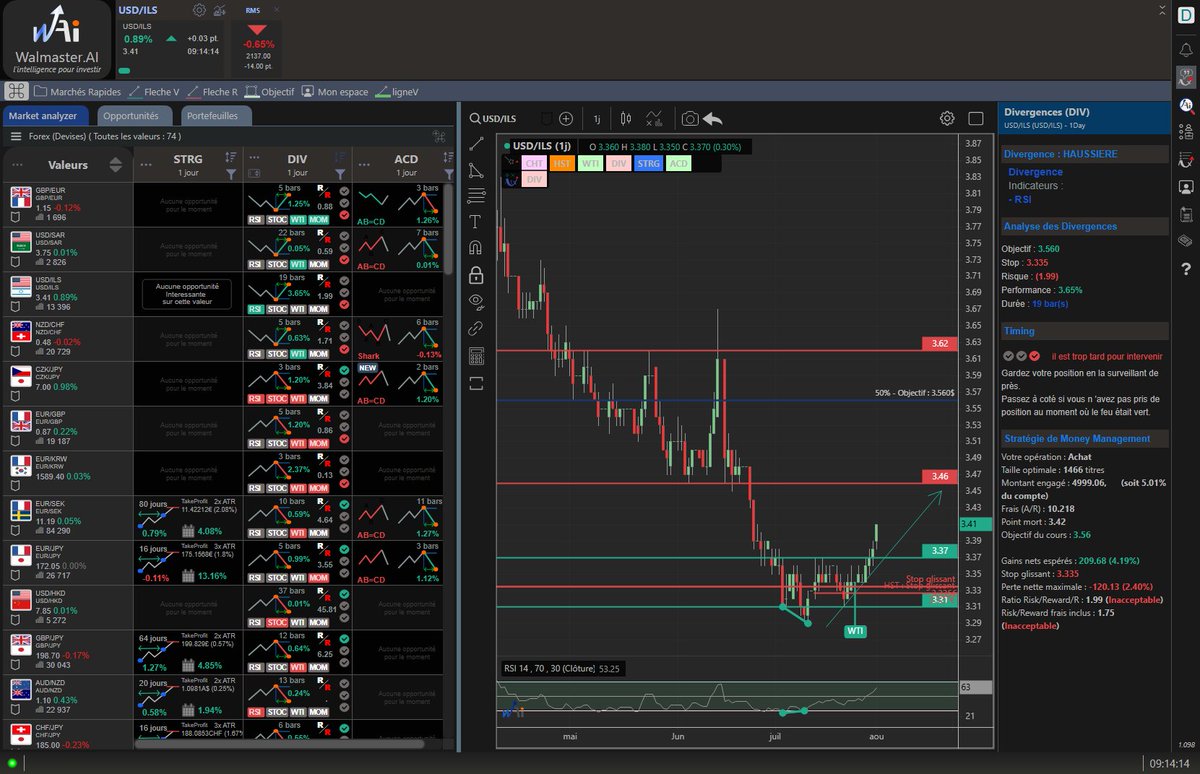
Task: Open Marchés Rapides folder
Action: tap(77, 91)
